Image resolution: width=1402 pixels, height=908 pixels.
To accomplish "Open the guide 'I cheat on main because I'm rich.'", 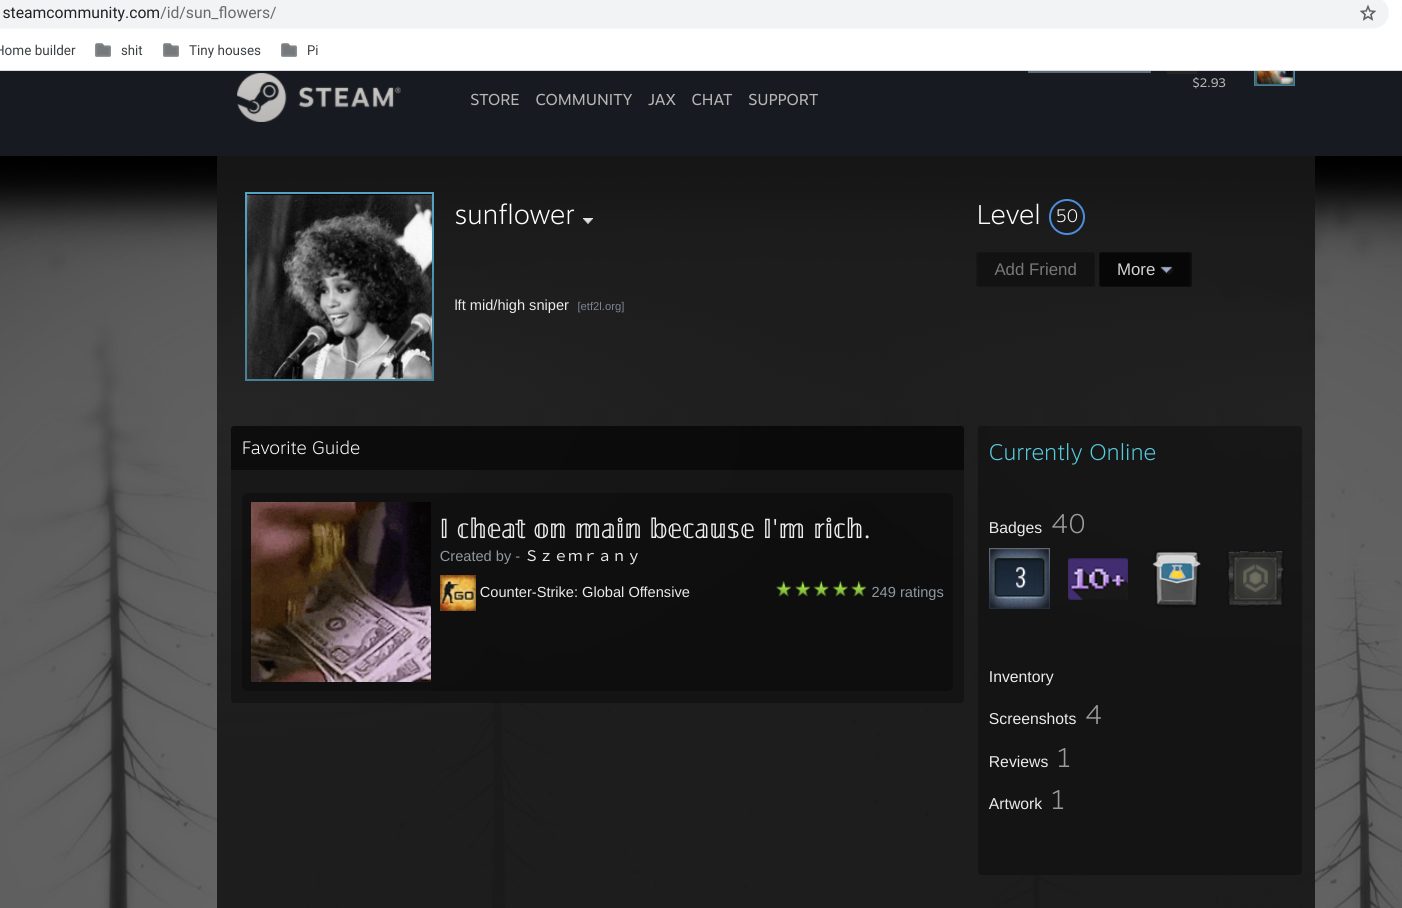I will (x=655, y=528).
